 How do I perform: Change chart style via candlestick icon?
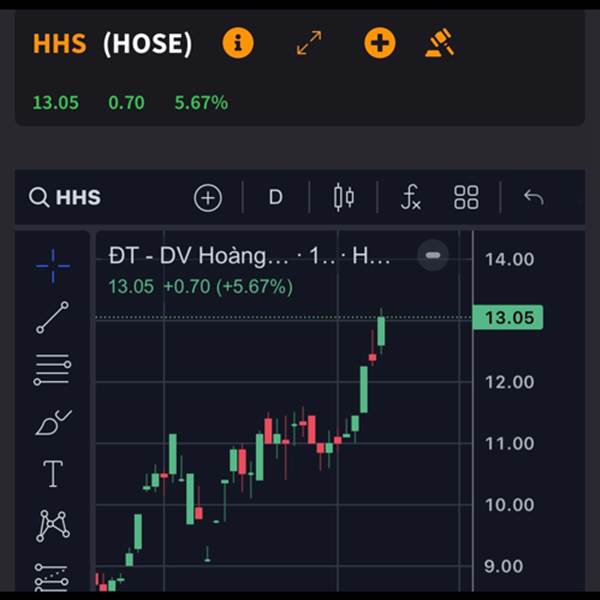(x=344, y=197)
